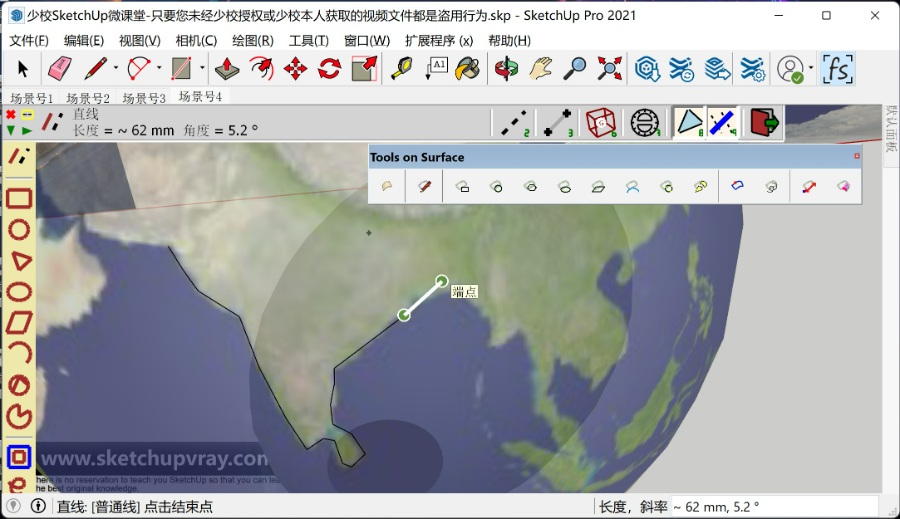900x519 pixels.
Task: Select the Orbit camera tool
Action: [506, 69]
